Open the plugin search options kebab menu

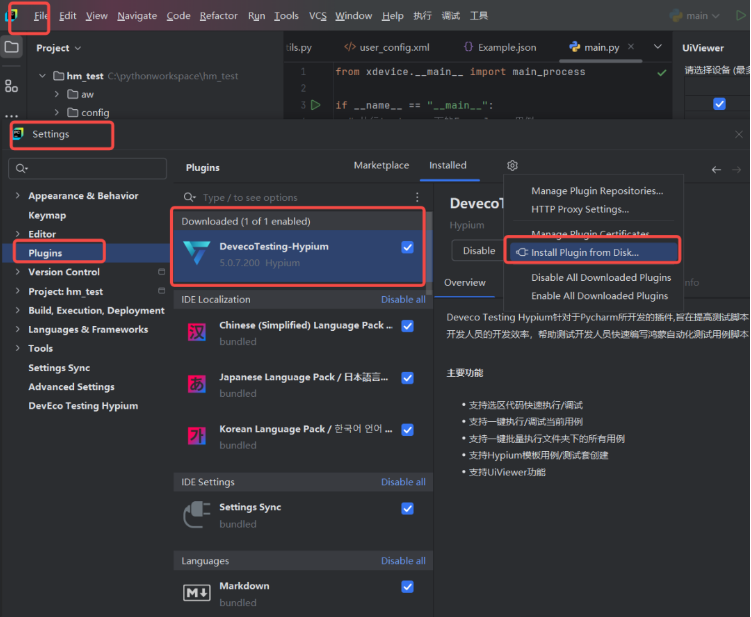417,197
